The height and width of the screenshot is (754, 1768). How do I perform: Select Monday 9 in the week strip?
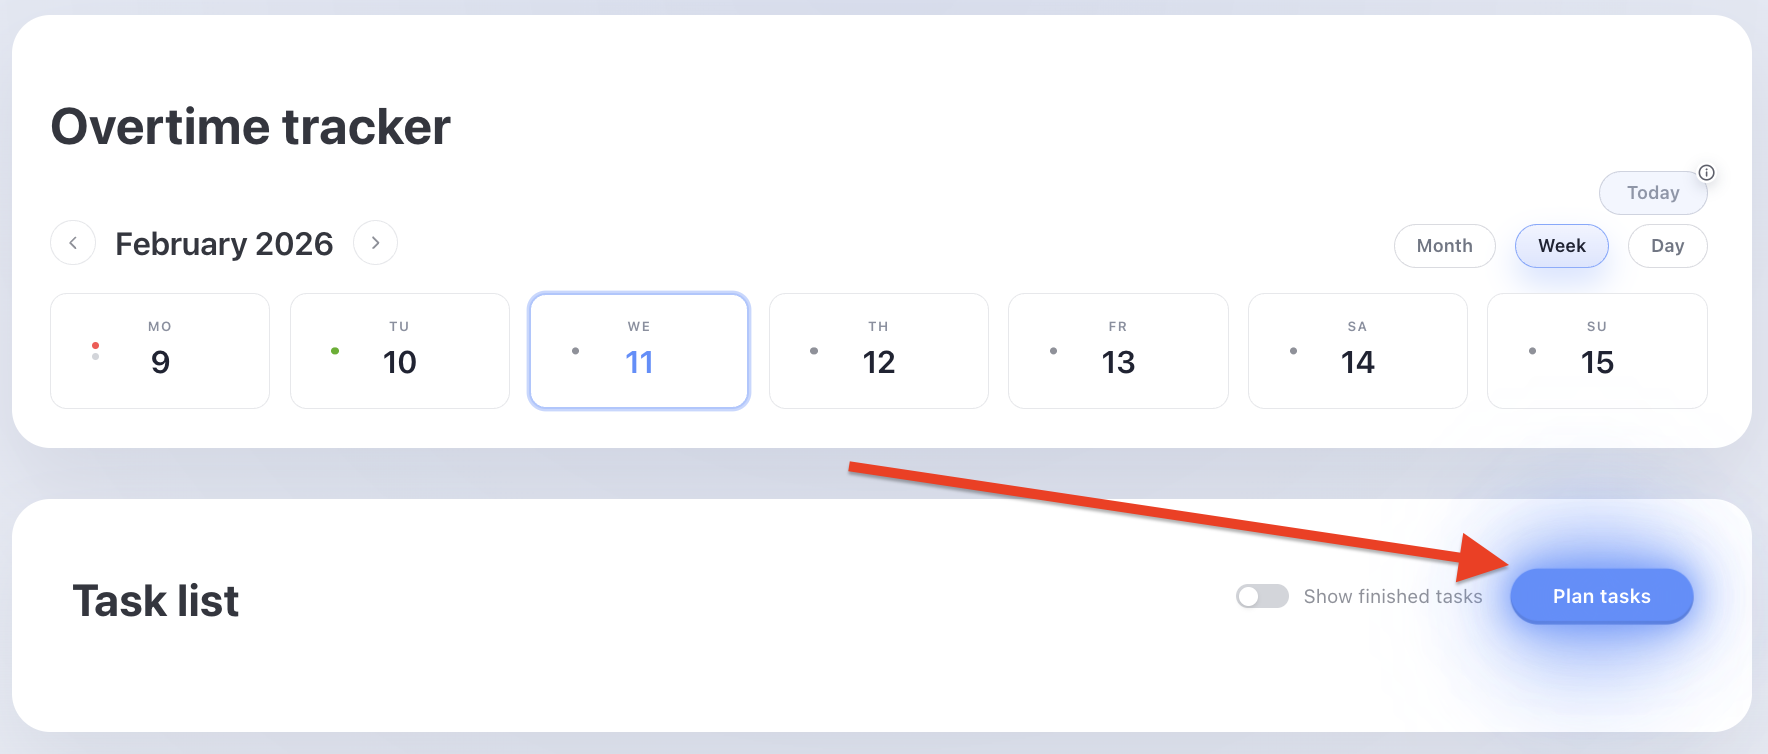click(160, 351)
